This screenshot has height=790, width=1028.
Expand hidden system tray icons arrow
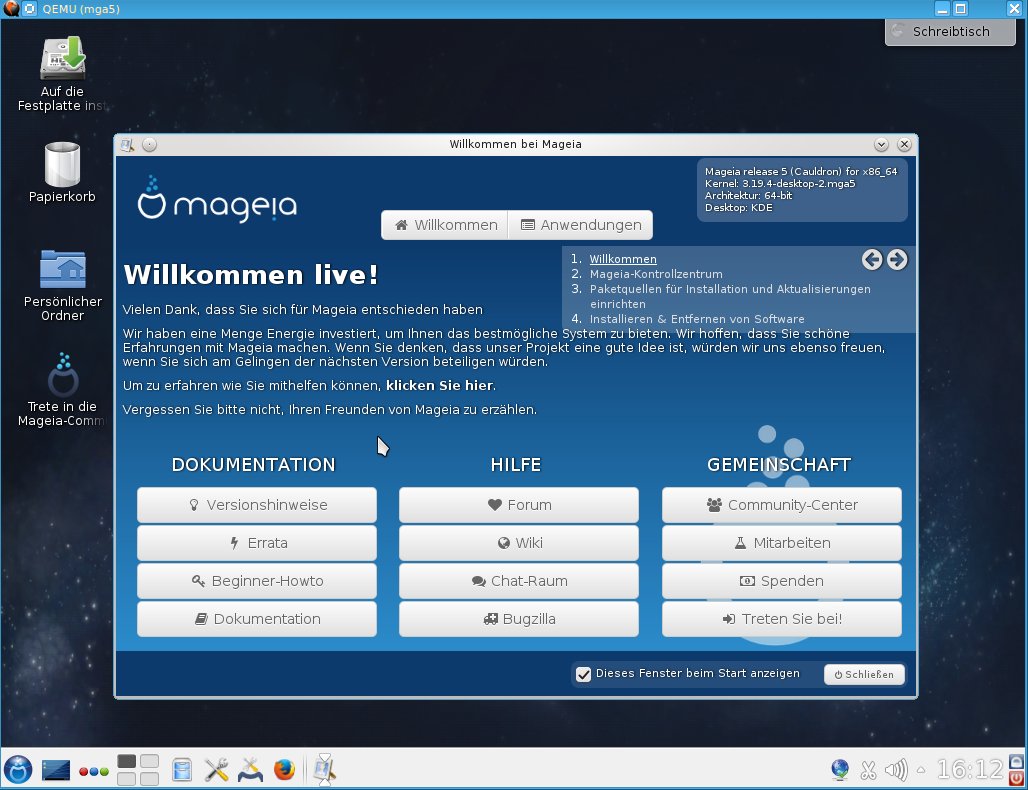(x=921, y=769)
